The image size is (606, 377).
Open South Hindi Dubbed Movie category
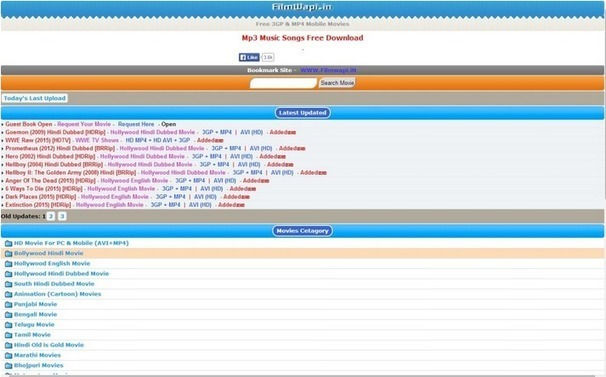click(x=54, y=284)
